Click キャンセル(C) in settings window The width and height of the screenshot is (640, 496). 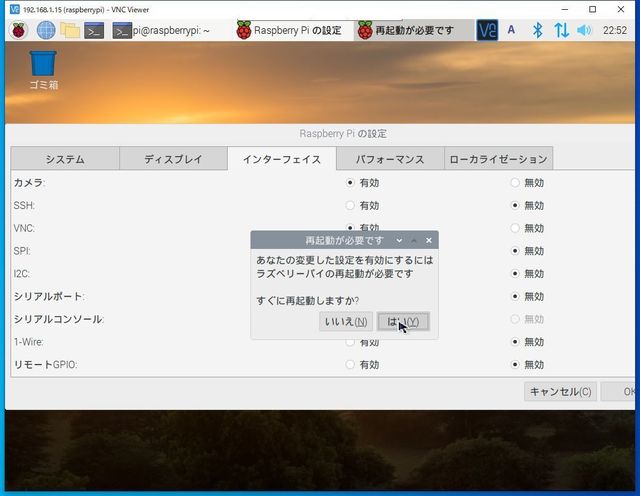(x=560, y=391)
